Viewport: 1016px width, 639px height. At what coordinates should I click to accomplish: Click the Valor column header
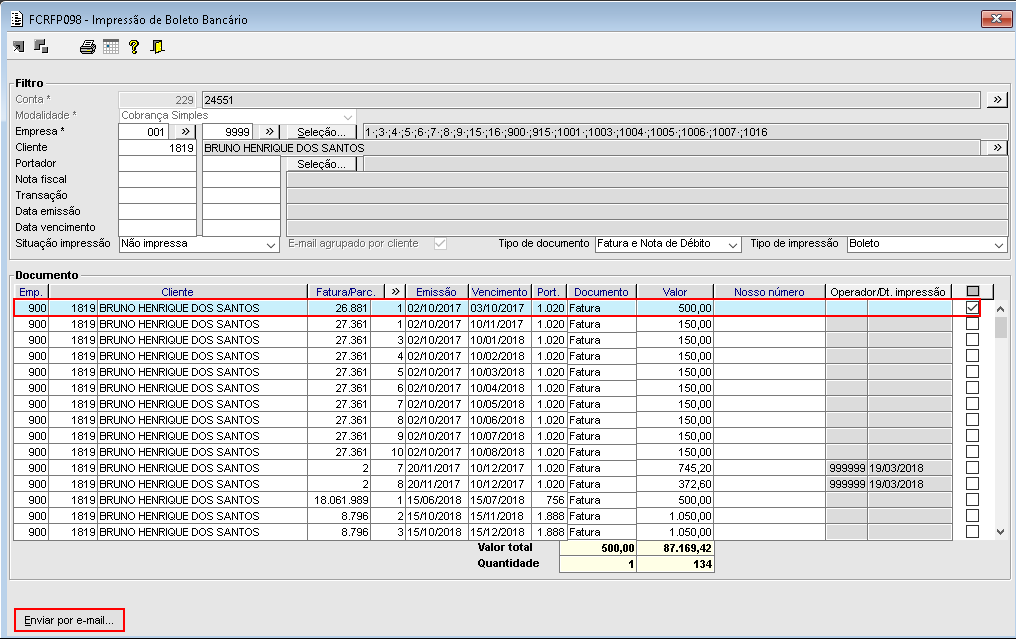click(x=675, y=292)
